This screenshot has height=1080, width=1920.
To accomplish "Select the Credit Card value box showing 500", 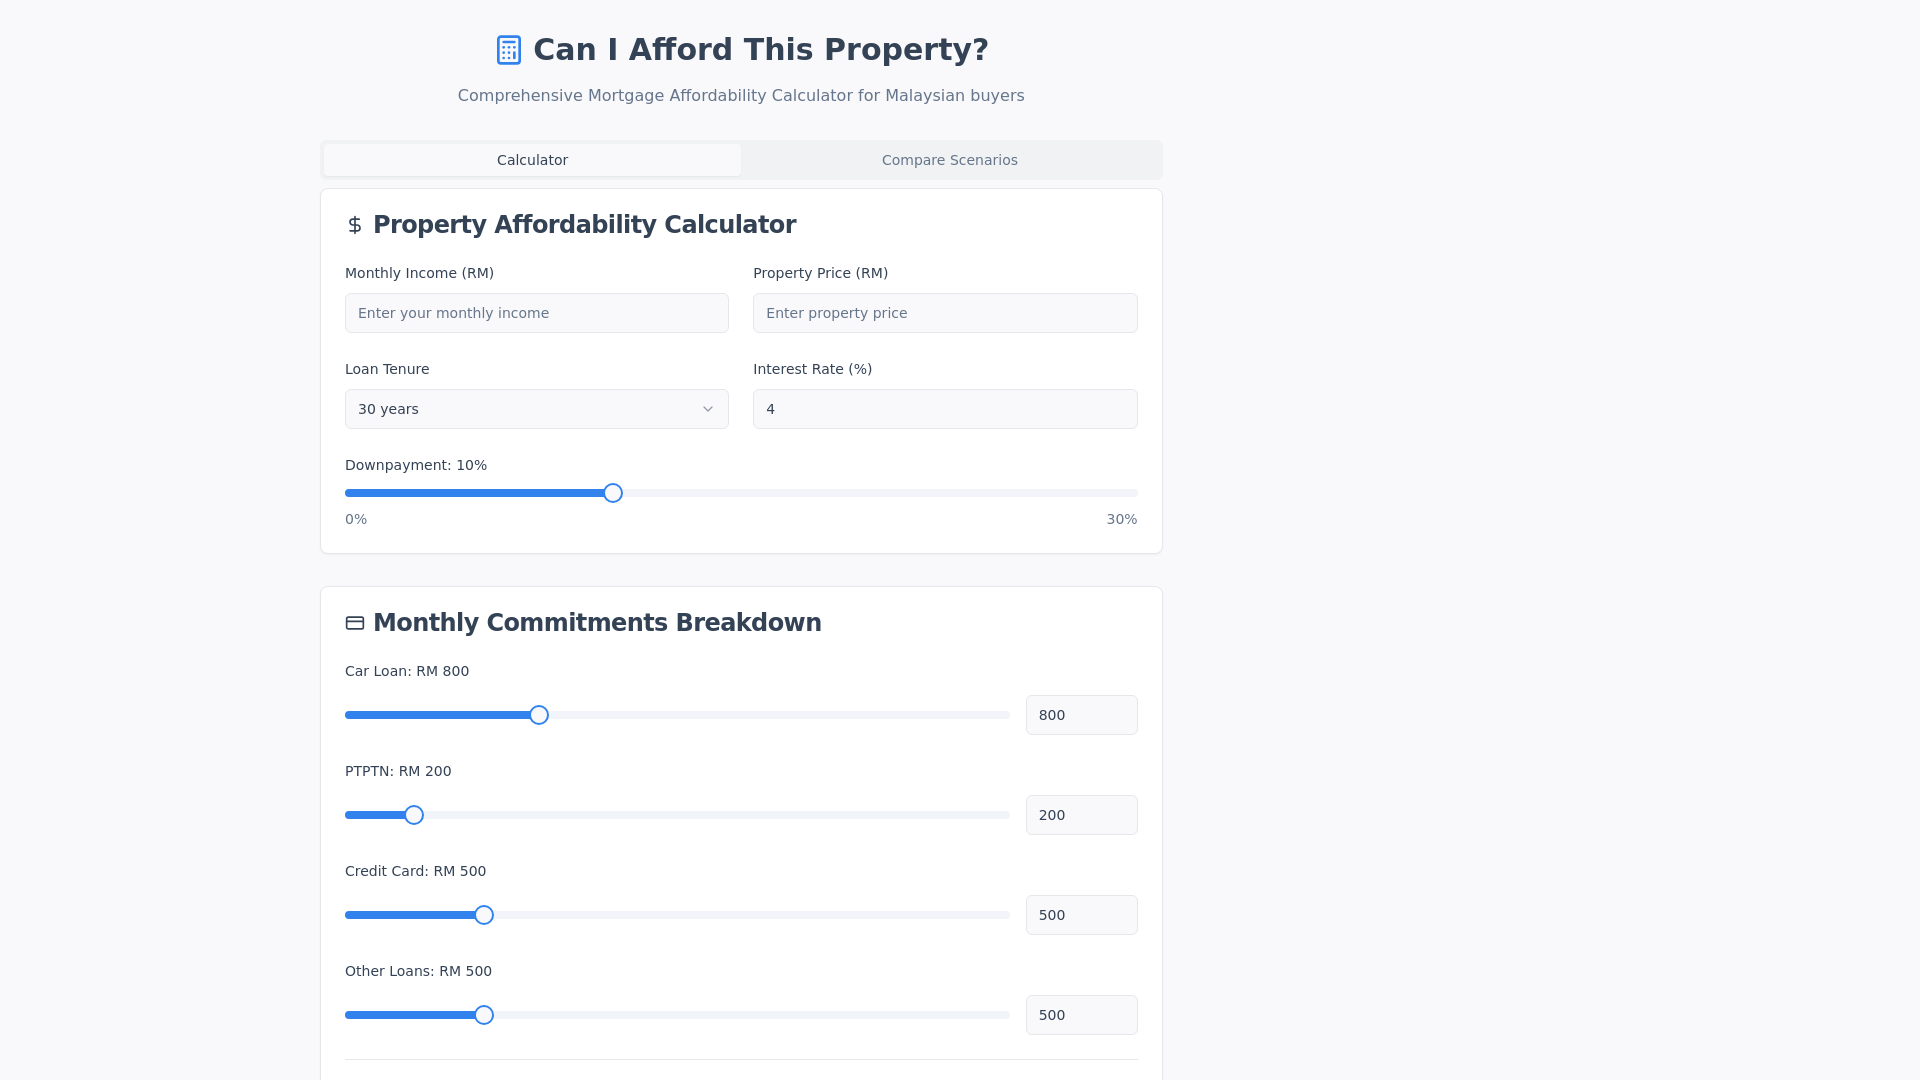I will 1081,915.
